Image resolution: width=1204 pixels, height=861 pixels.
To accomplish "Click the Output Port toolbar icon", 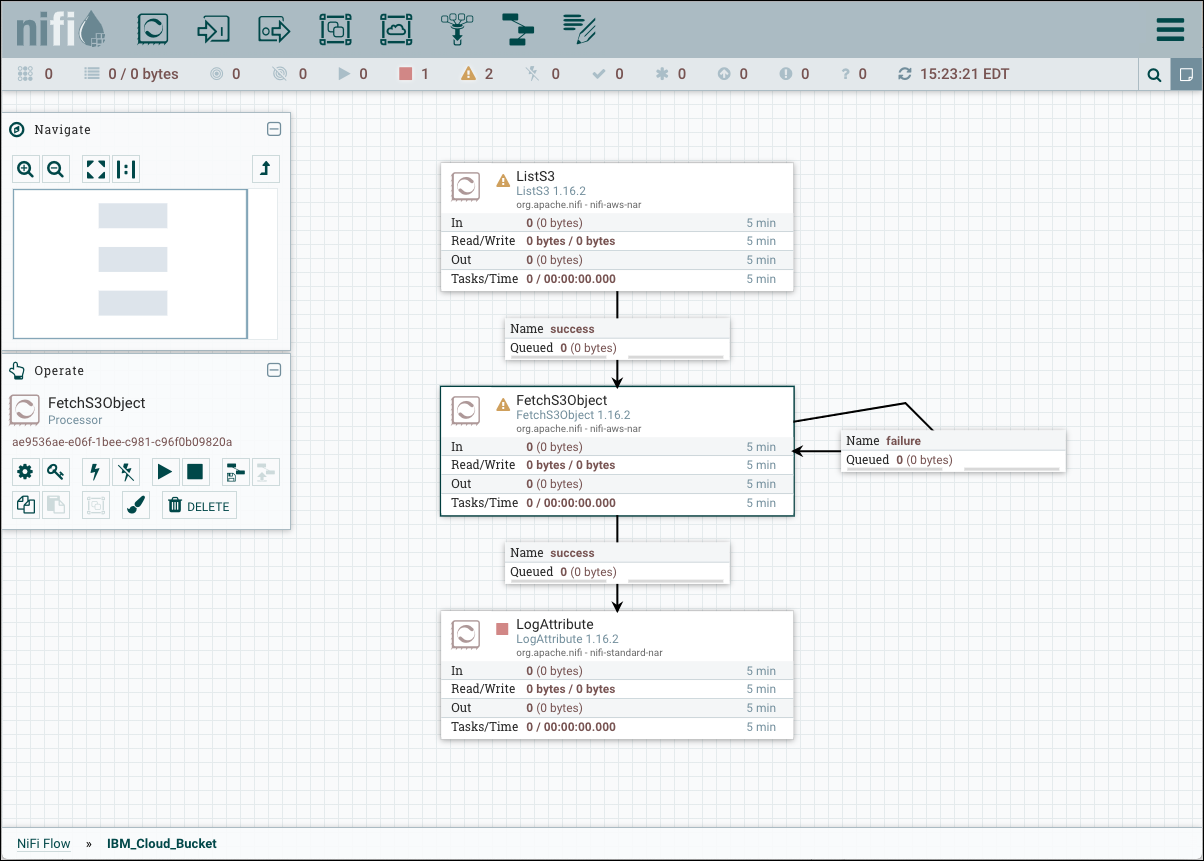I will click(274, 29).
